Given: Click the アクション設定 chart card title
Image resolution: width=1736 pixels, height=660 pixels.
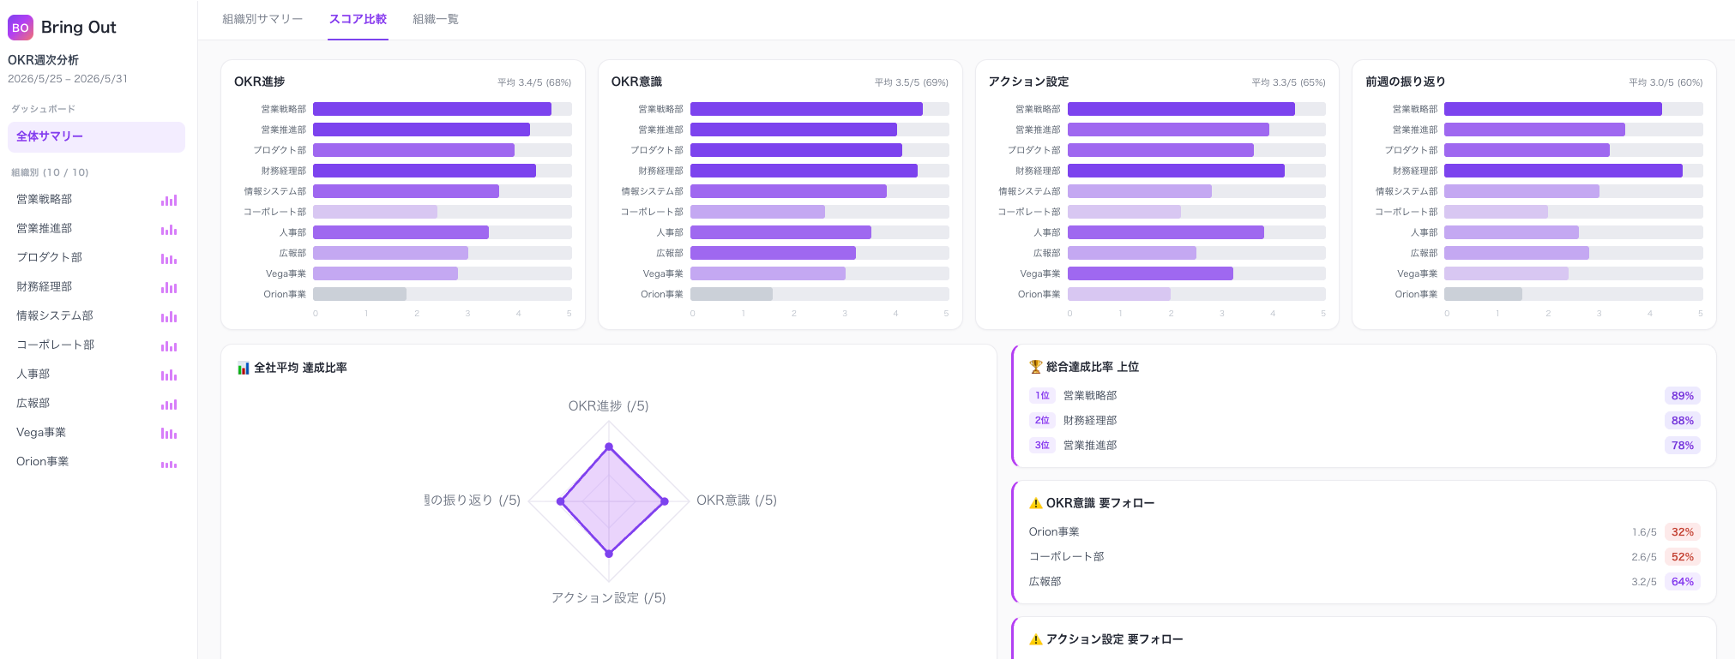Looking at the screenshot, I should pos(1028,82).
